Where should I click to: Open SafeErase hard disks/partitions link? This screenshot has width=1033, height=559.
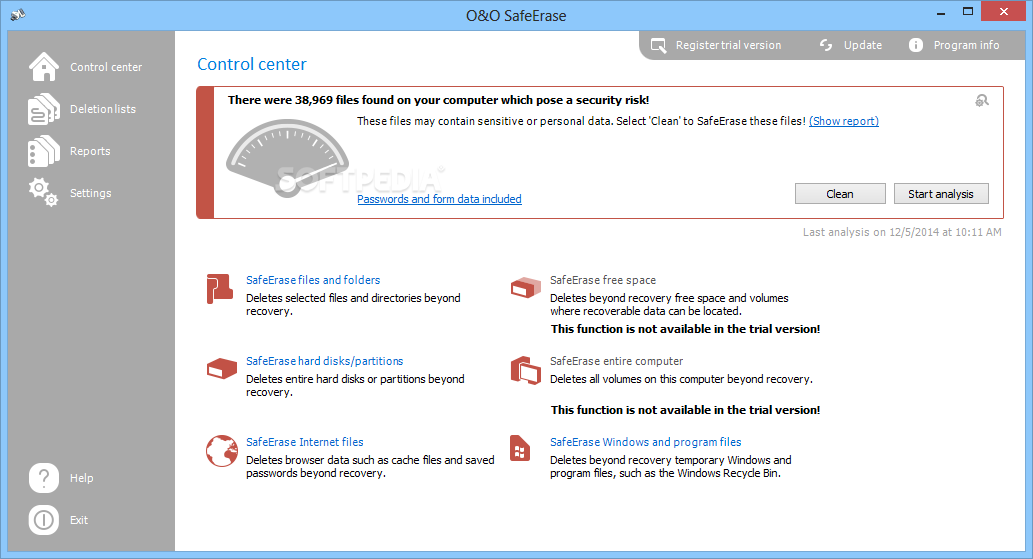[324, 361]
